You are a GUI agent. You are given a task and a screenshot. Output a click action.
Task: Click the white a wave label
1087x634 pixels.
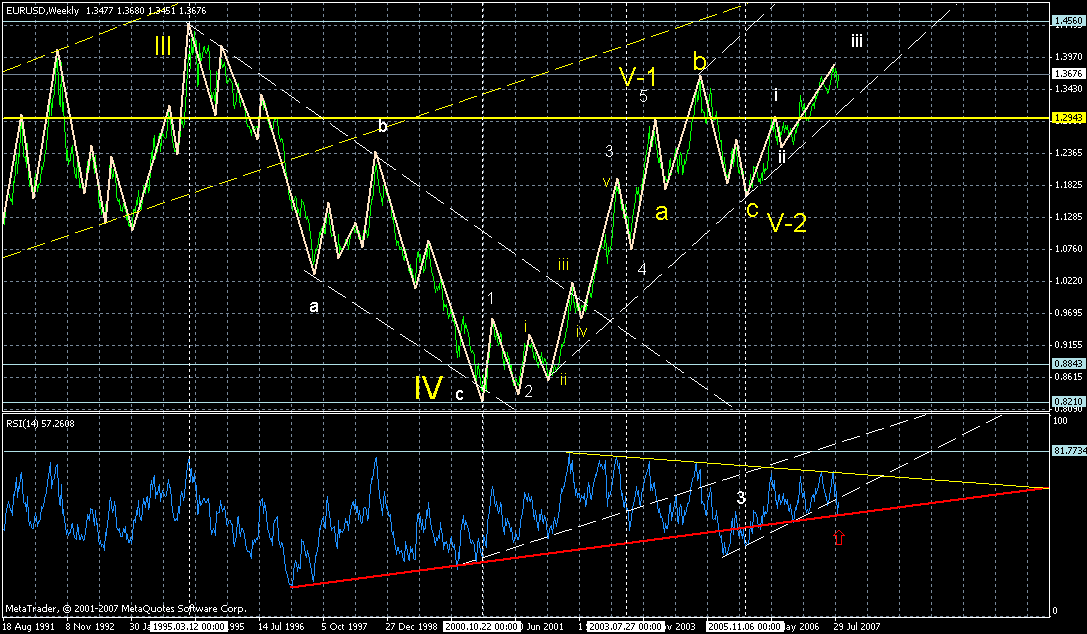314,306
